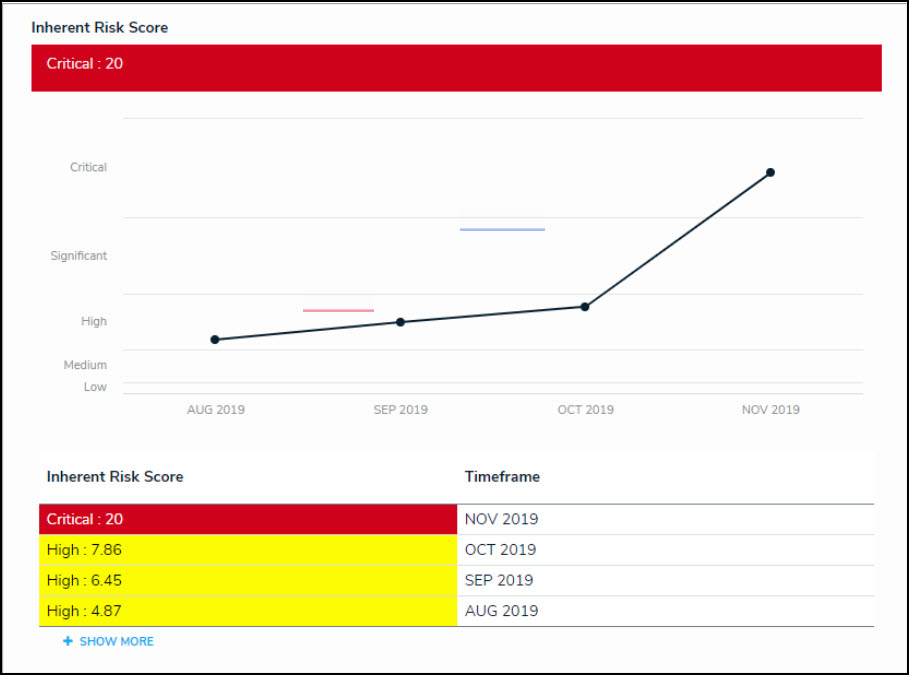Click the plus icon beside SHOW MORE
Image resolution: width=909 pixels, height=675 pixels.
[68, 641]
